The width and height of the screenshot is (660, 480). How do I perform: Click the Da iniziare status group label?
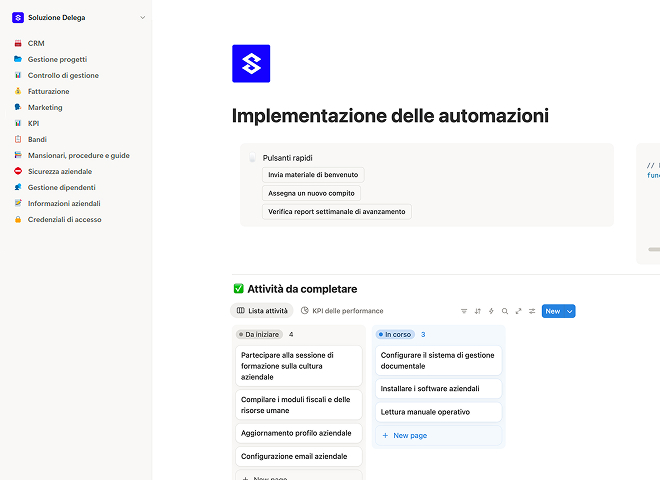[259, 334]
